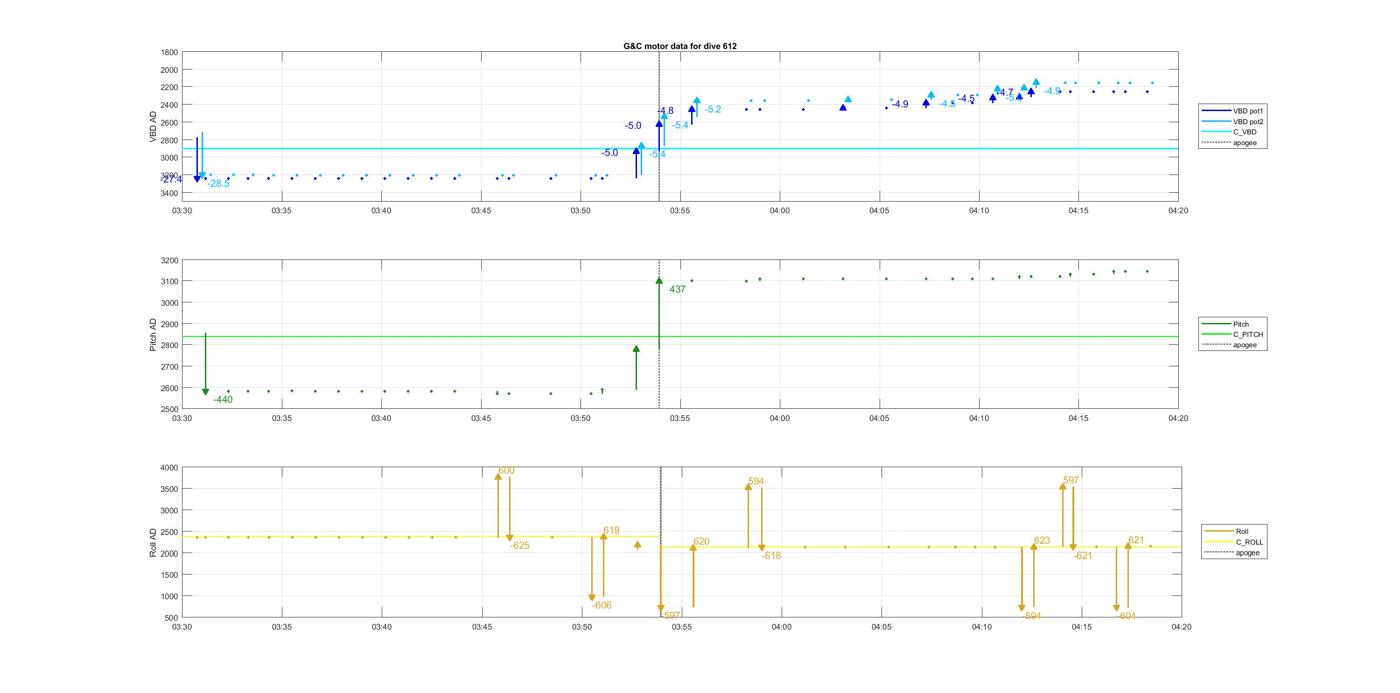This screenshot has width=1400, height=693.
Task: Click the '2500' pitch axis tick
Action: [x=169, y=409]
